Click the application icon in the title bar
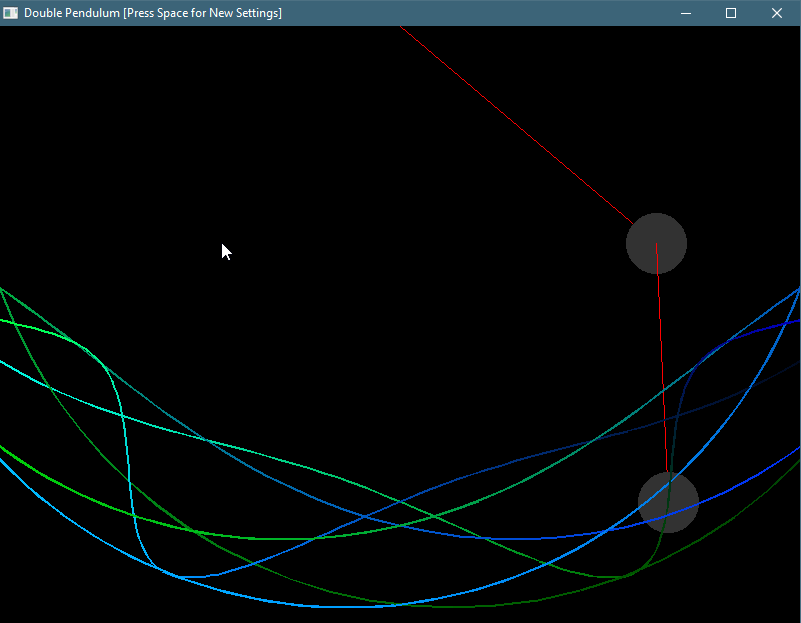Image resolution: width=801 pixels, height=623 pixels. click(x=11, y=13)
